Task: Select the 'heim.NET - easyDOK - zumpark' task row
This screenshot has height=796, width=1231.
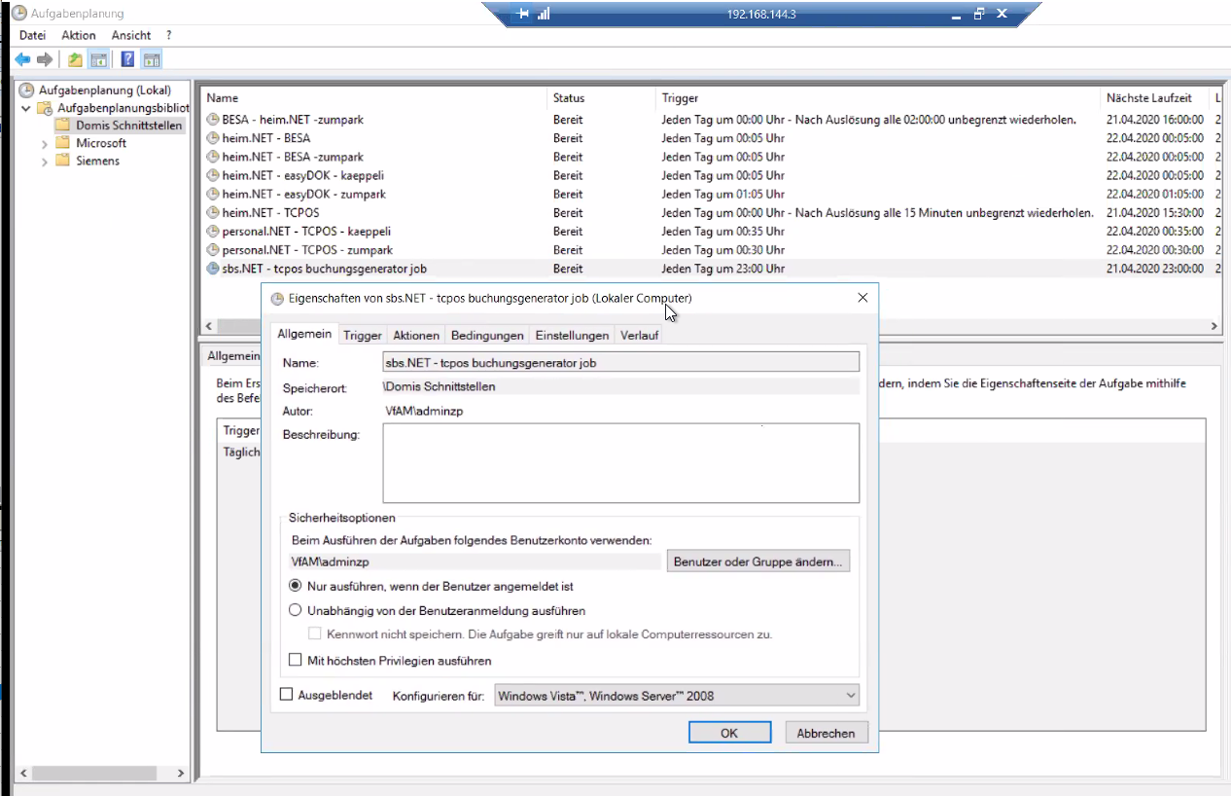Action: (710, 194)
